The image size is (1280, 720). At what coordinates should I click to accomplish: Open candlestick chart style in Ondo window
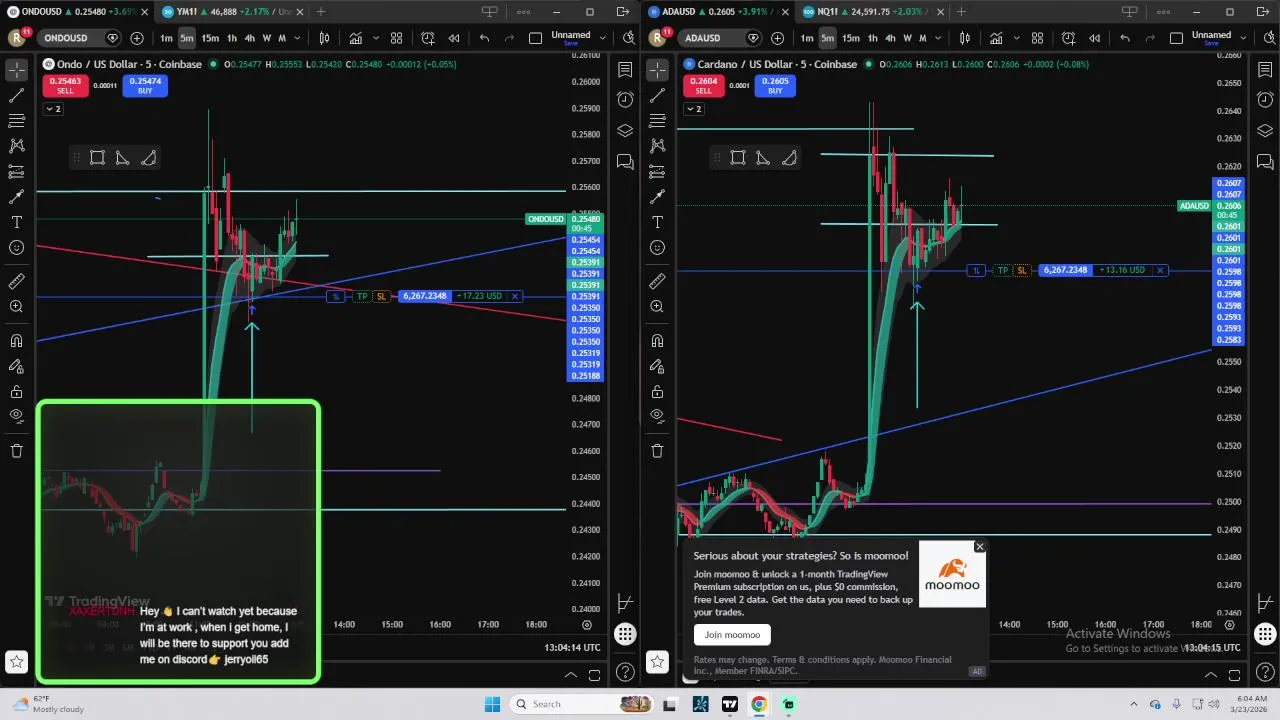324,38
